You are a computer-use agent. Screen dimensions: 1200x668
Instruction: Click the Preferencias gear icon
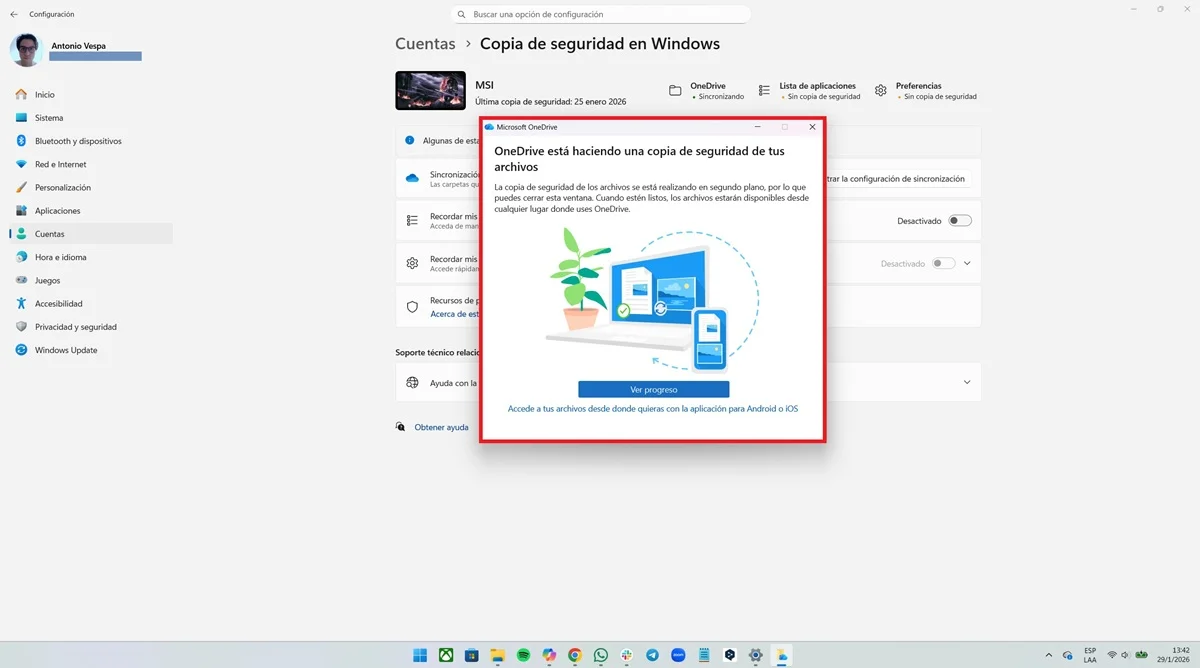tap(880, 91)
